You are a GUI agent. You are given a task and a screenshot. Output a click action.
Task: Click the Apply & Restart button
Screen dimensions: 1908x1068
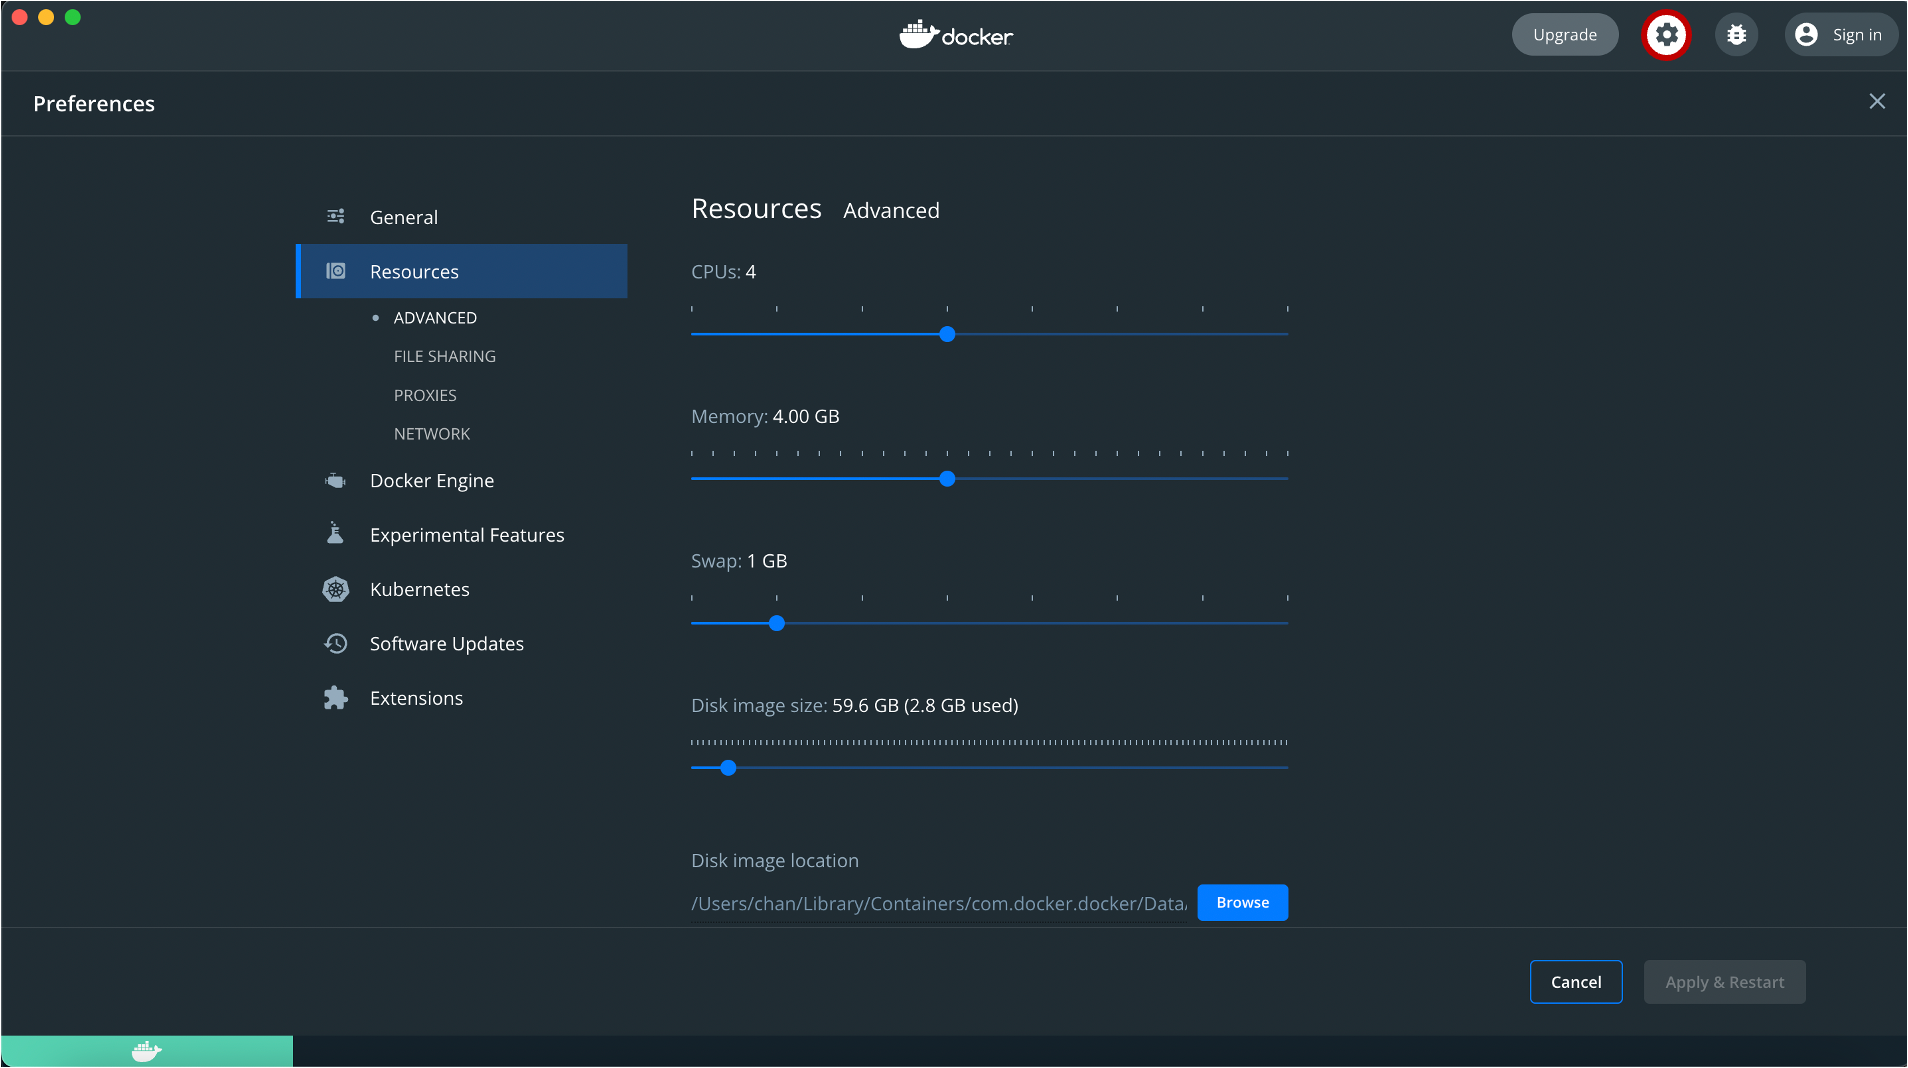click(x=1725, y=982)
